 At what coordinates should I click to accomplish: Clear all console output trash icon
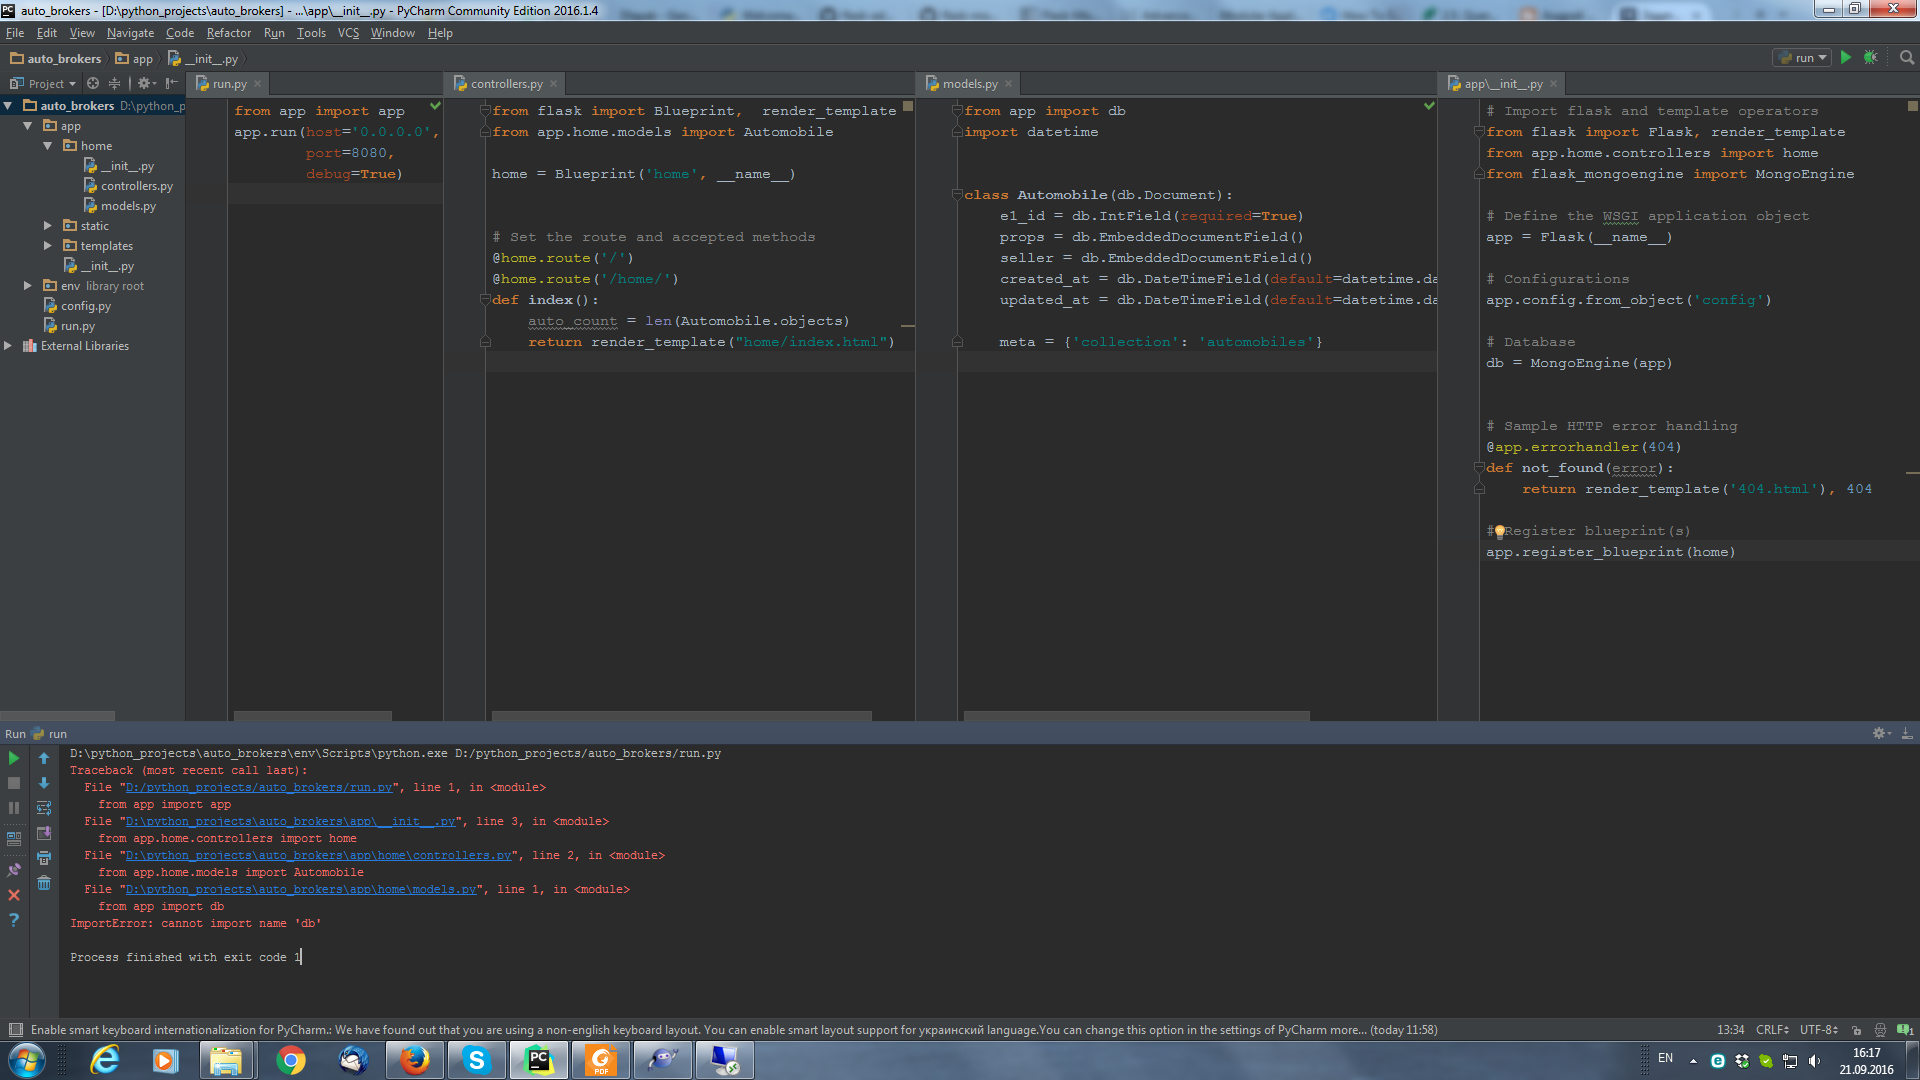[x=44, y=883]
